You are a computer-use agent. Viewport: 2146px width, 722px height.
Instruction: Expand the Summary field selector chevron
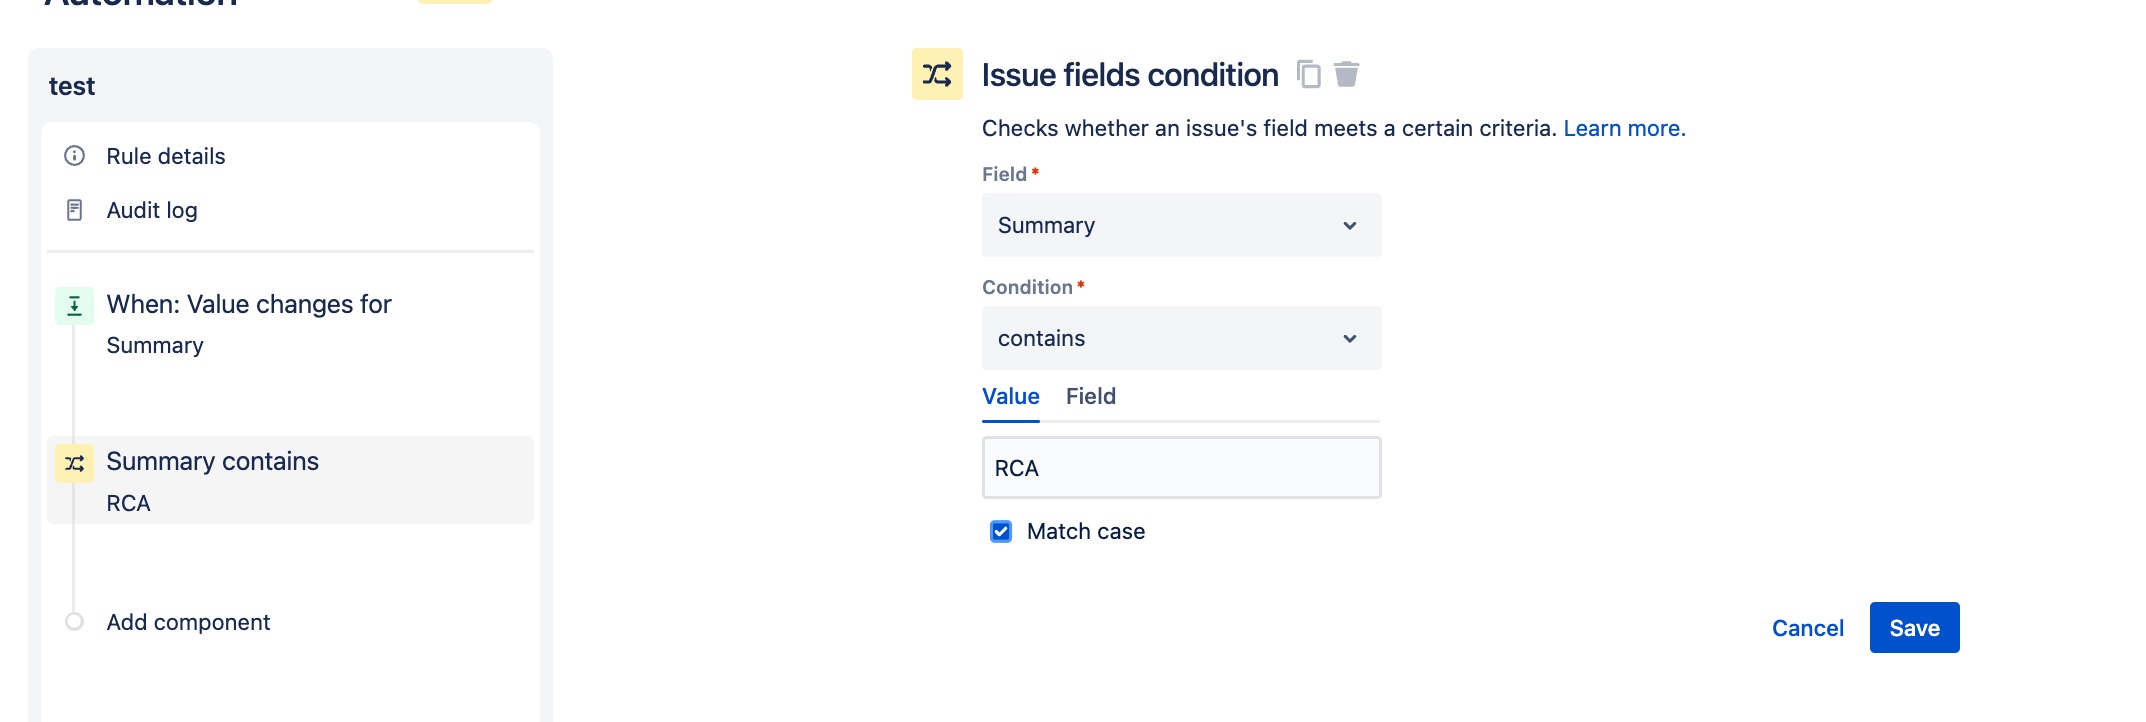(1350, 225)
